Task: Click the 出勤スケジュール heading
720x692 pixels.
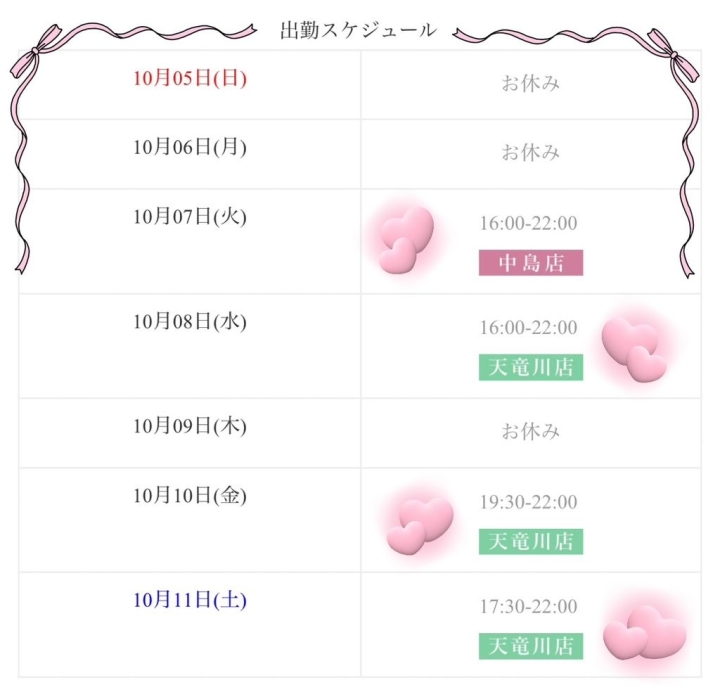Action: 359,30
